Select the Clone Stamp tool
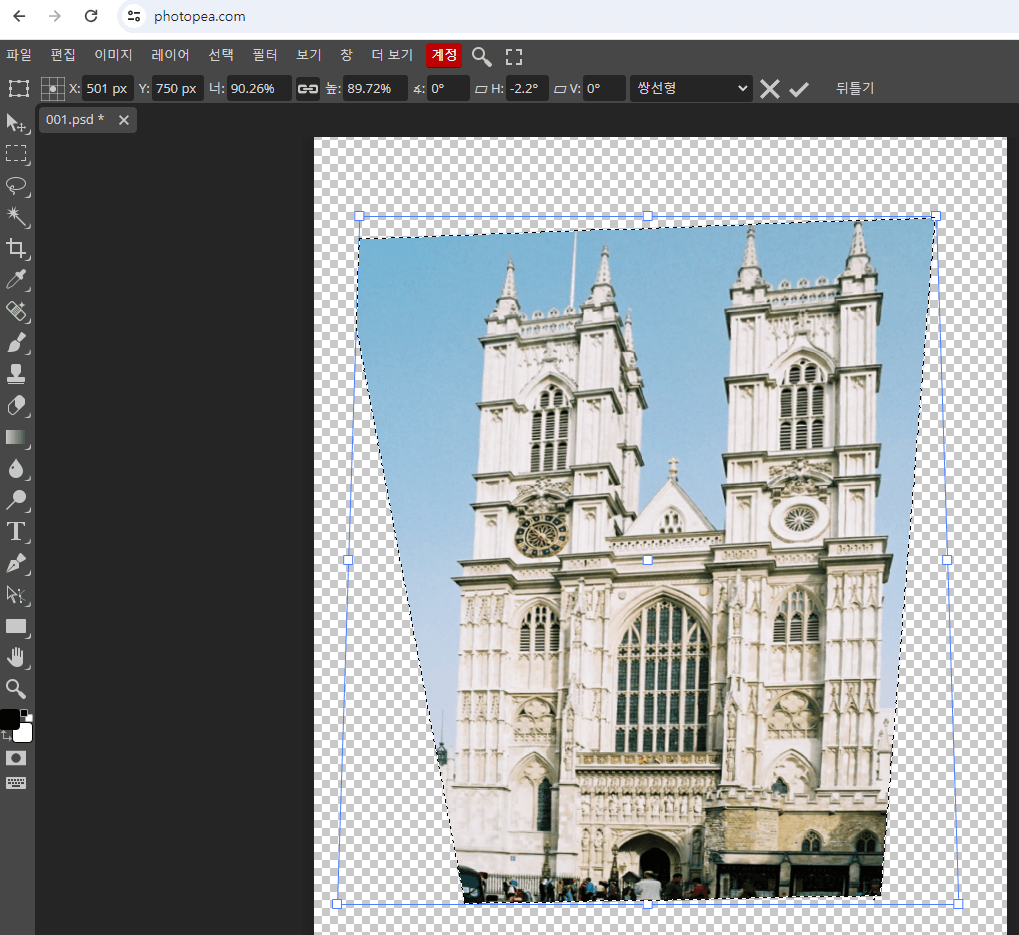The width and height of the screenshot is (1019, 935). [16, 374]
